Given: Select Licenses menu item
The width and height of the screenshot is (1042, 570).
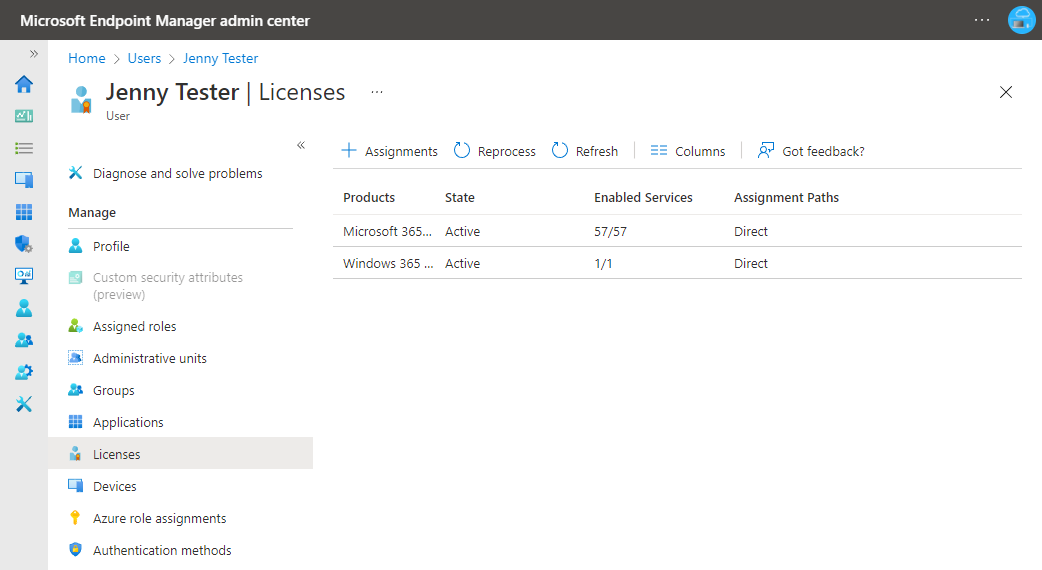Looking at the screenshot, I should click(180, 454).
